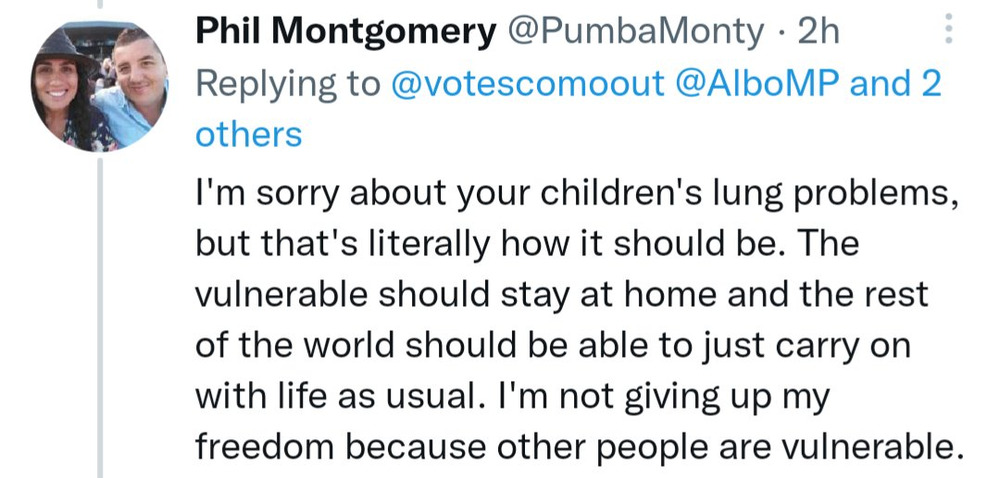Visit the @votescomoout mention
Image resolution: width=1000 pixels, height=478 pixels.
[527, 84]
